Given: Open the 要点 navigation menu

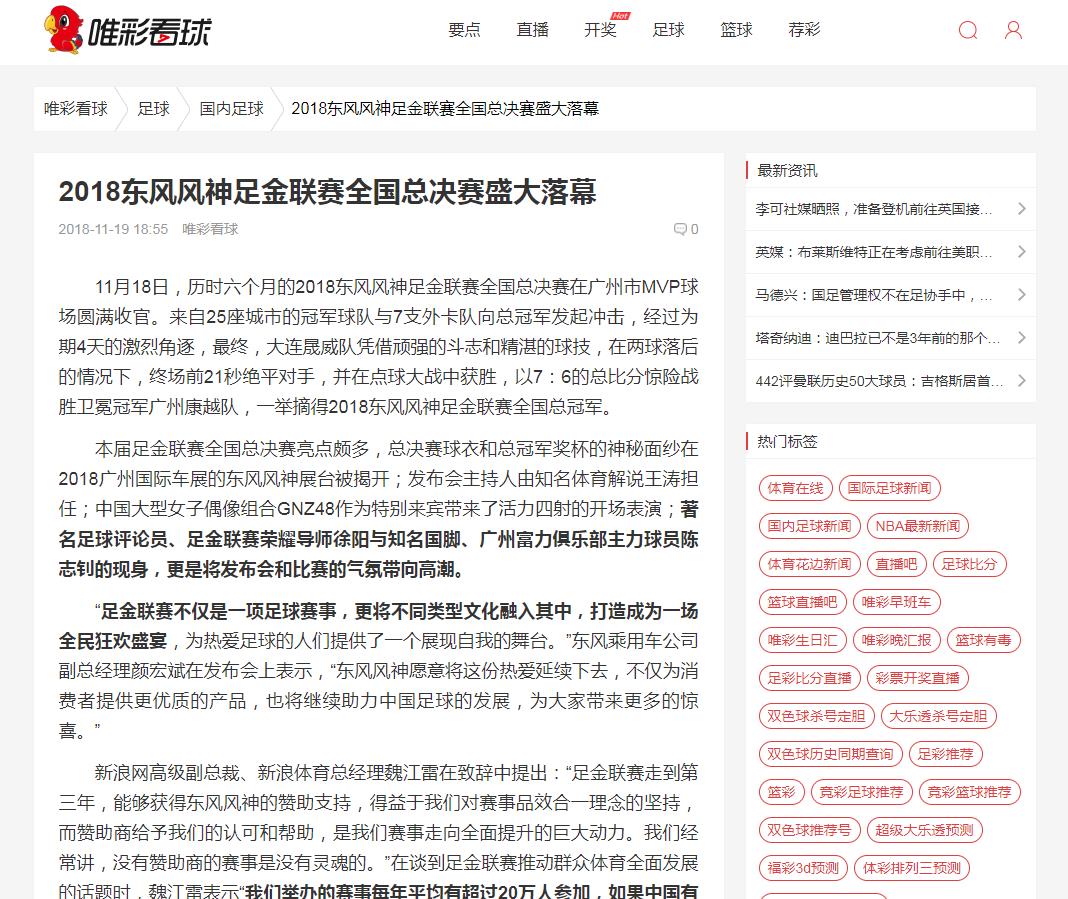Looking at the screenshot, I should pos(465,30).
